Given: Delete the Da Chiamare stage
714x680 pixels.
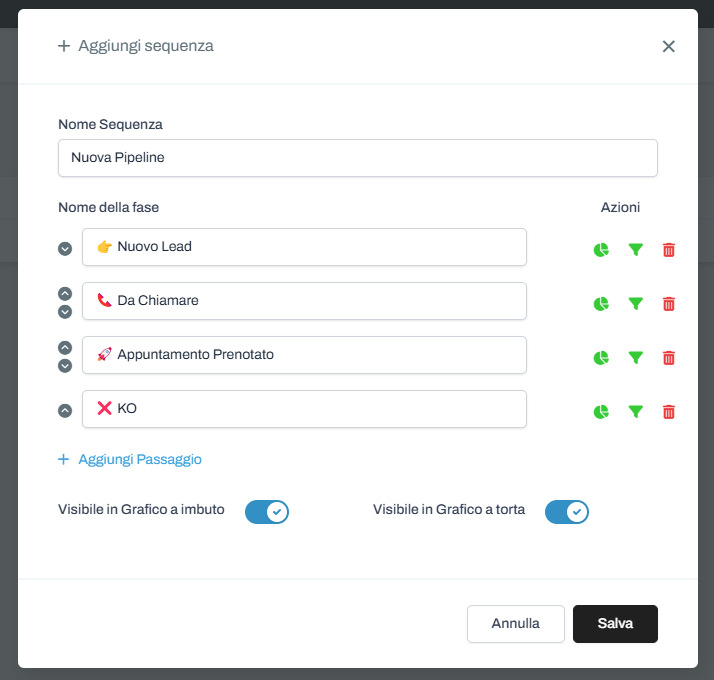Looking at the screenshot, I should (x=669, y=304).
